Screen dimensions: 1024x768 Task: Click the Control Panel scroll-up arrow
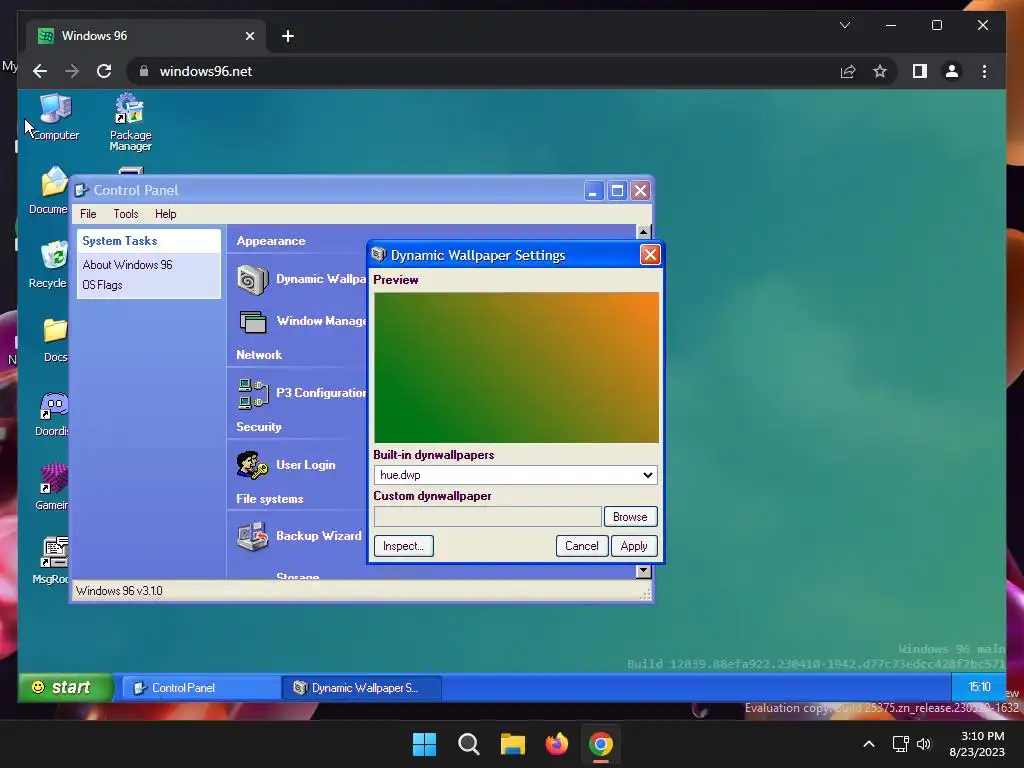click(x=643, y=232)
